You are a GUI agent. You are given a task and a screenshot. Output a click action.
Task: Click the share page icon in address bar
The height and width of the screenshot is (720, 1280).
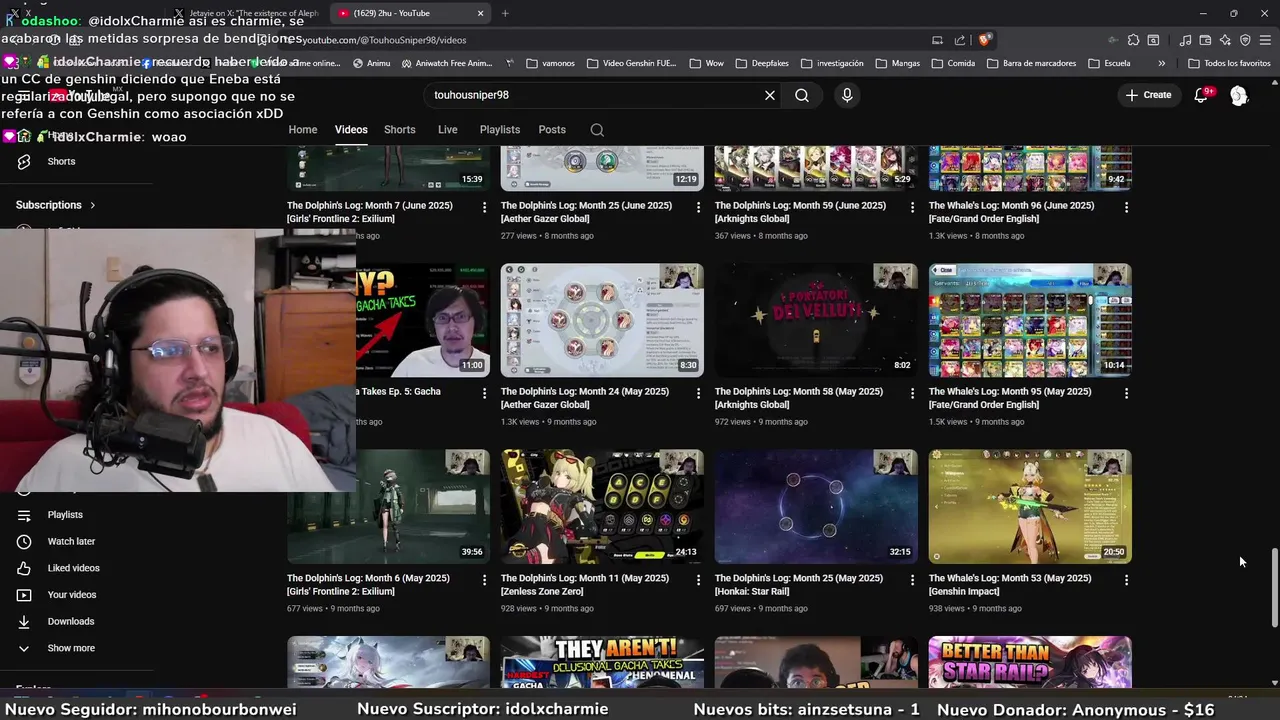(960, 40)
